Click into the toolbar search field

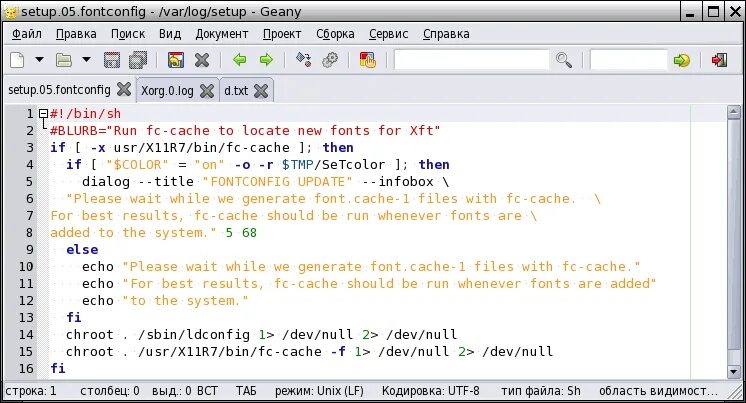point(471,60)
